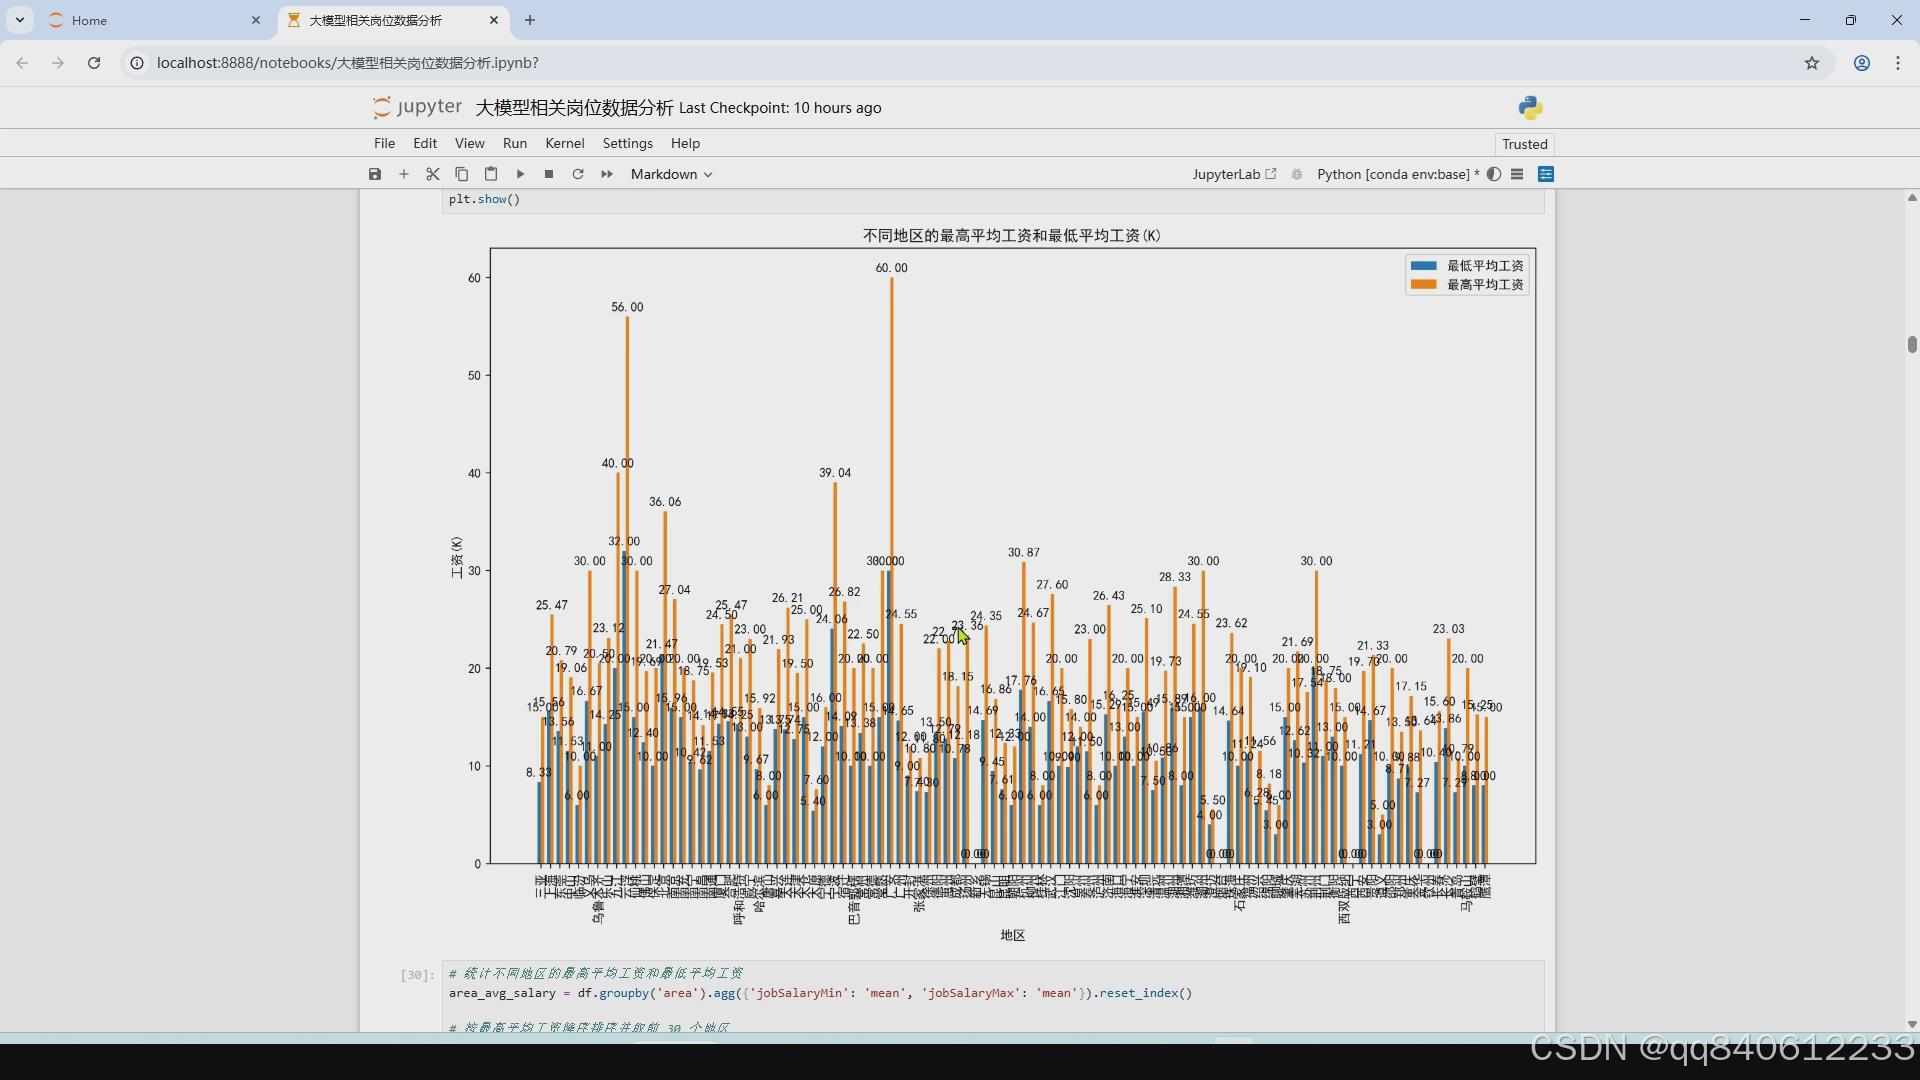Toggle the highlighted right sidebar panel icon
The width and height of the screenshot is (1920, 1080).
click(1546, 174)
